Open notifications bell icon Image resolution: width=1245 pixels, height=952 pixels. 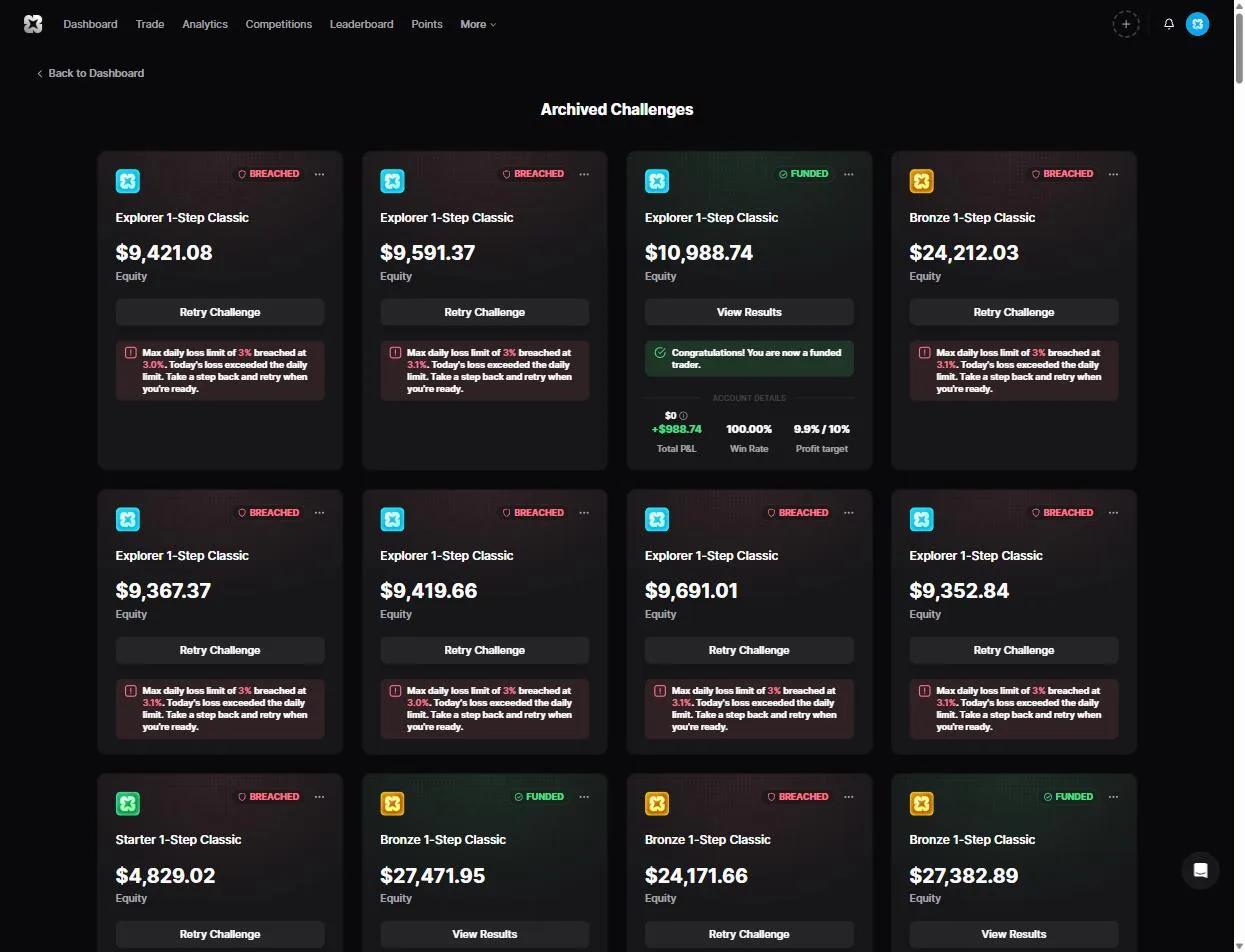(1169, 24)
